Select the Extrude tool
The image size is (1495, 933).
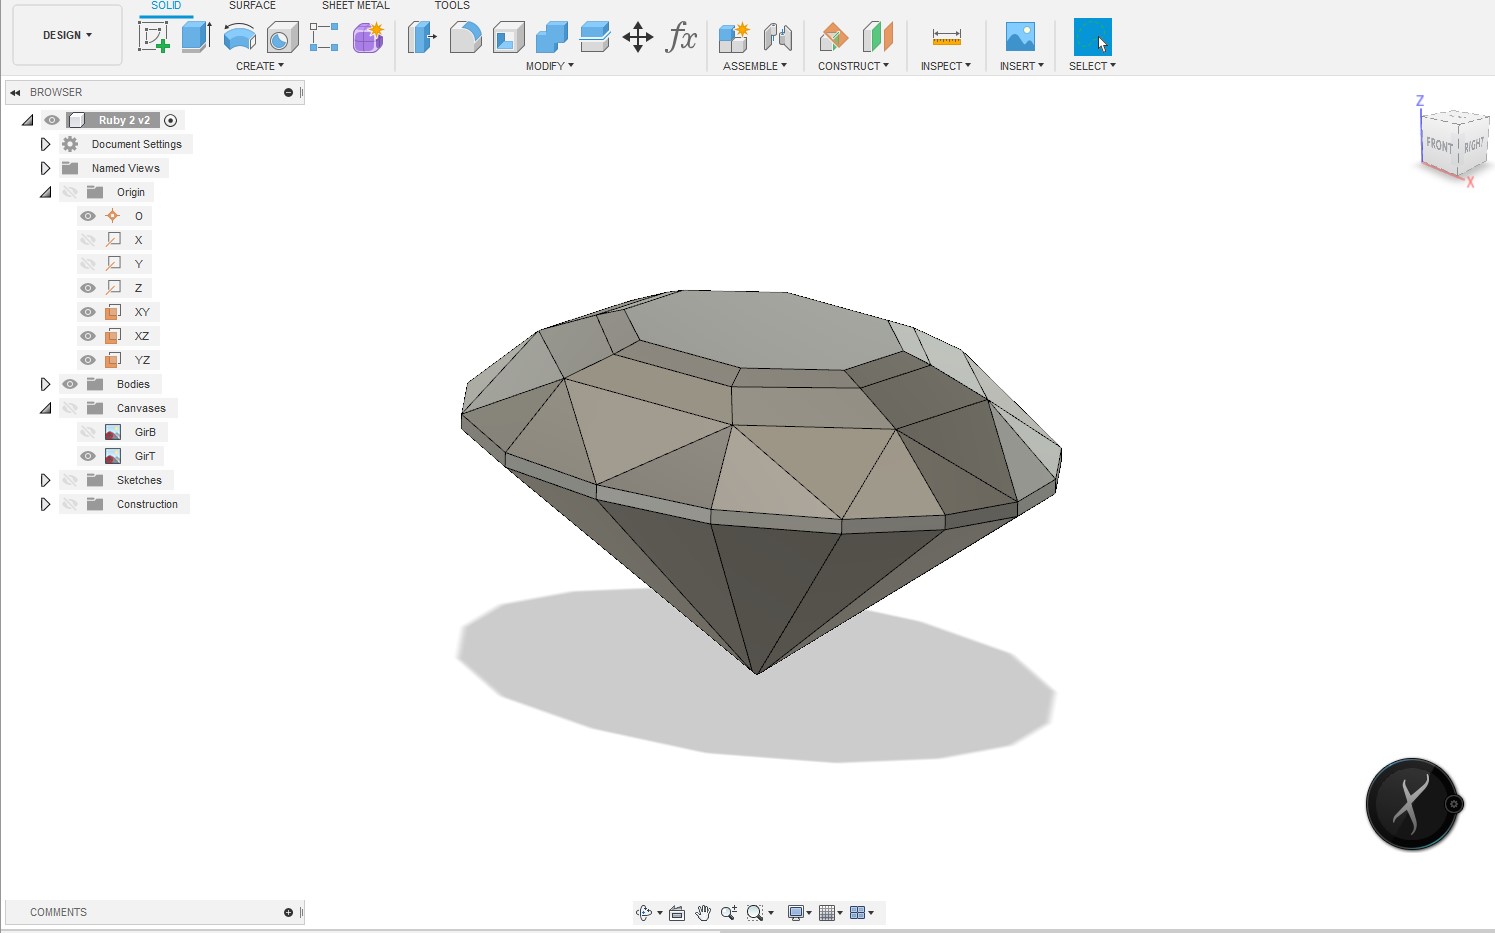[x=196, y=37]
